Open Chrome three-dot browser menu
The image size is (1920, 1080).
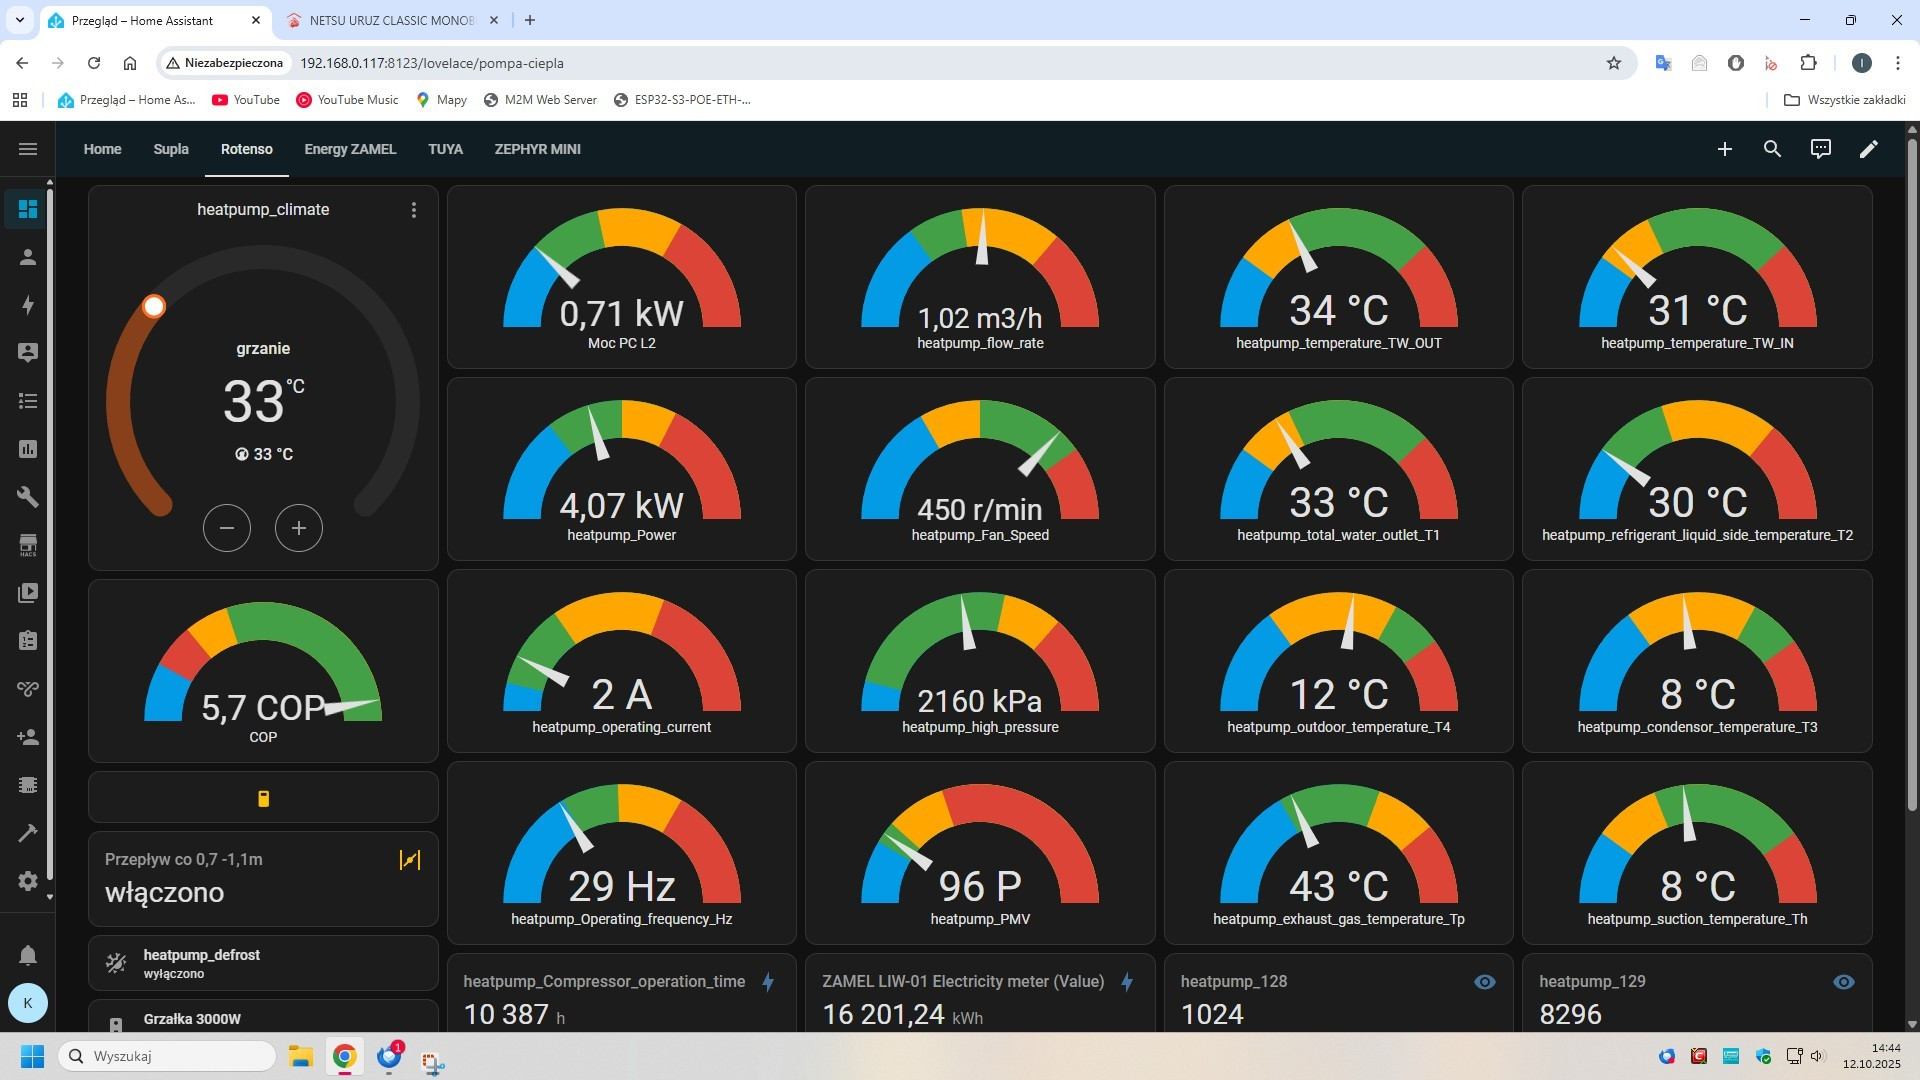coord(1897,63)
